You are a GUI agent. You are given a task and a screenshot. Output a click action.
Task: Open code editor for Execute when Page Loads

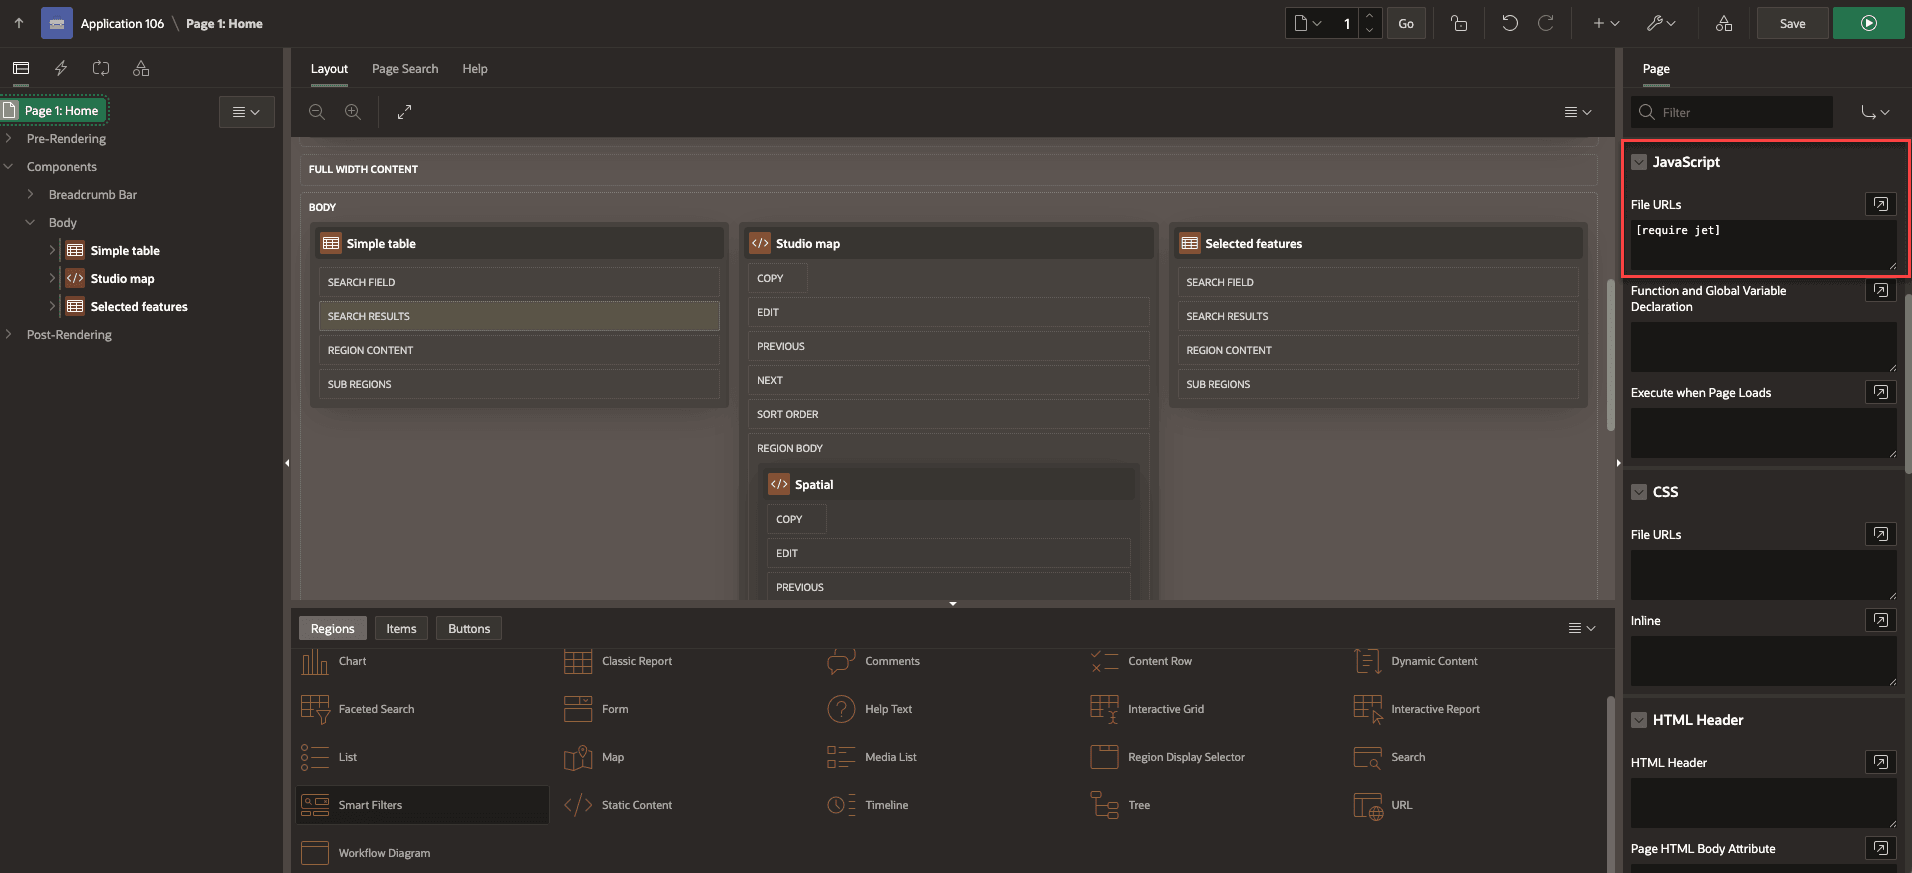pos(1881,392)
